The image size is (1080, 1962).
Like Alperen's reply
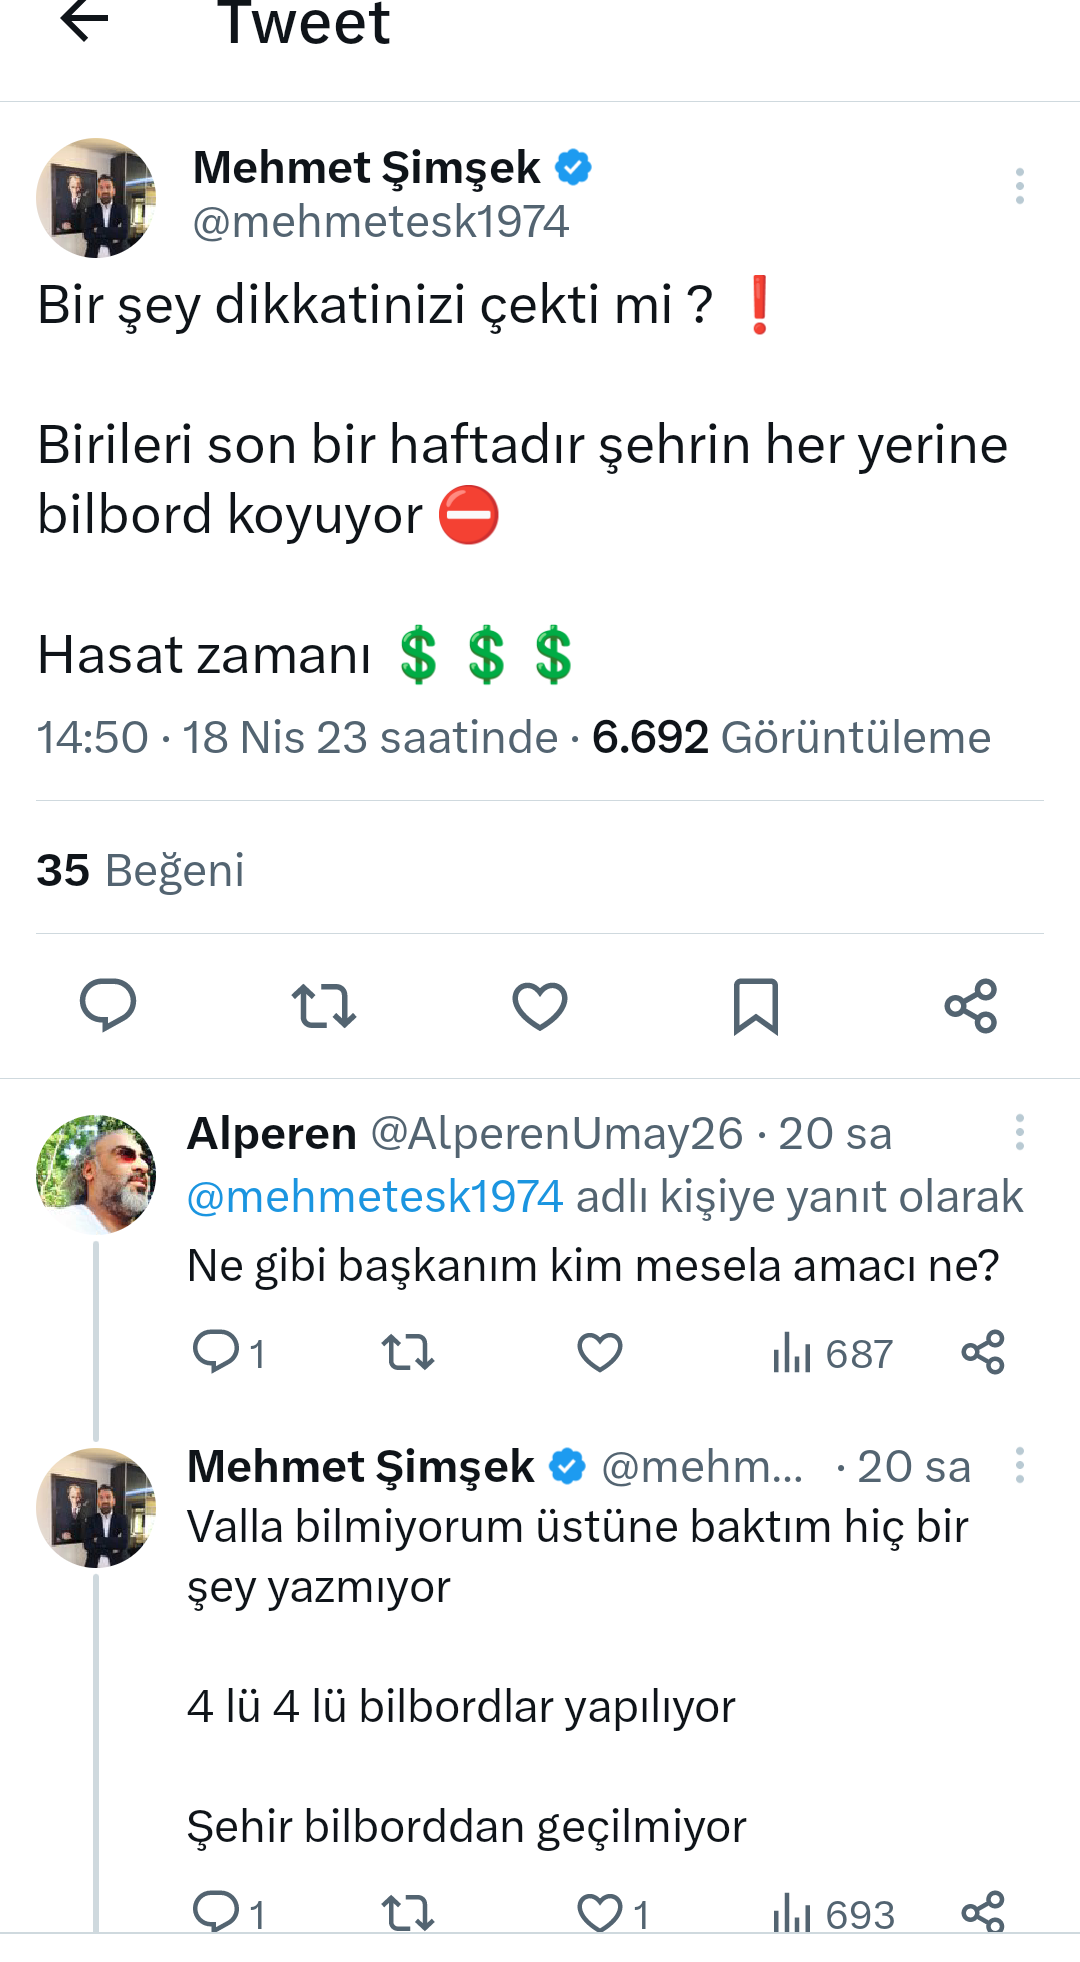click(x=600, y=1353)
